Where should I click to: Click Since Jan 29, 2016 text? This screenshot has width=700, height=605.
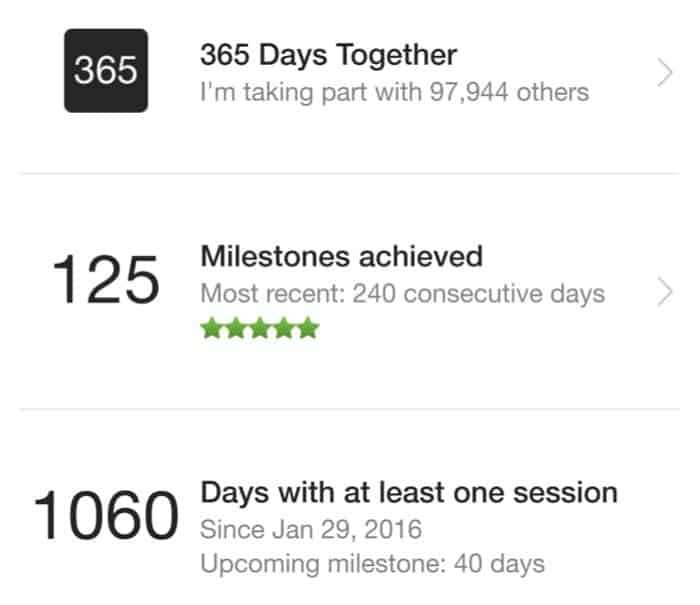click(x=311, y=530)
